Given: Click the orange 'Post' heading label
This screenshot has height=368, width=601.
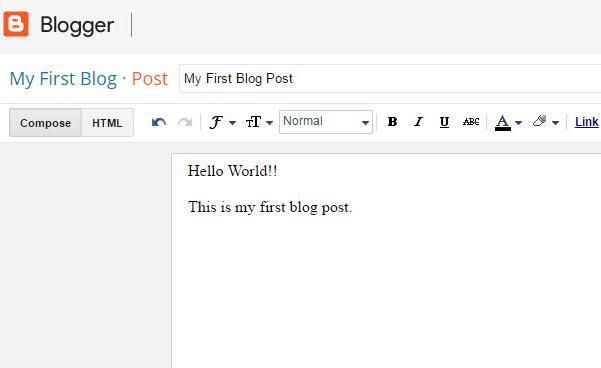Looking at the screenshot, I should click(150, 79).
